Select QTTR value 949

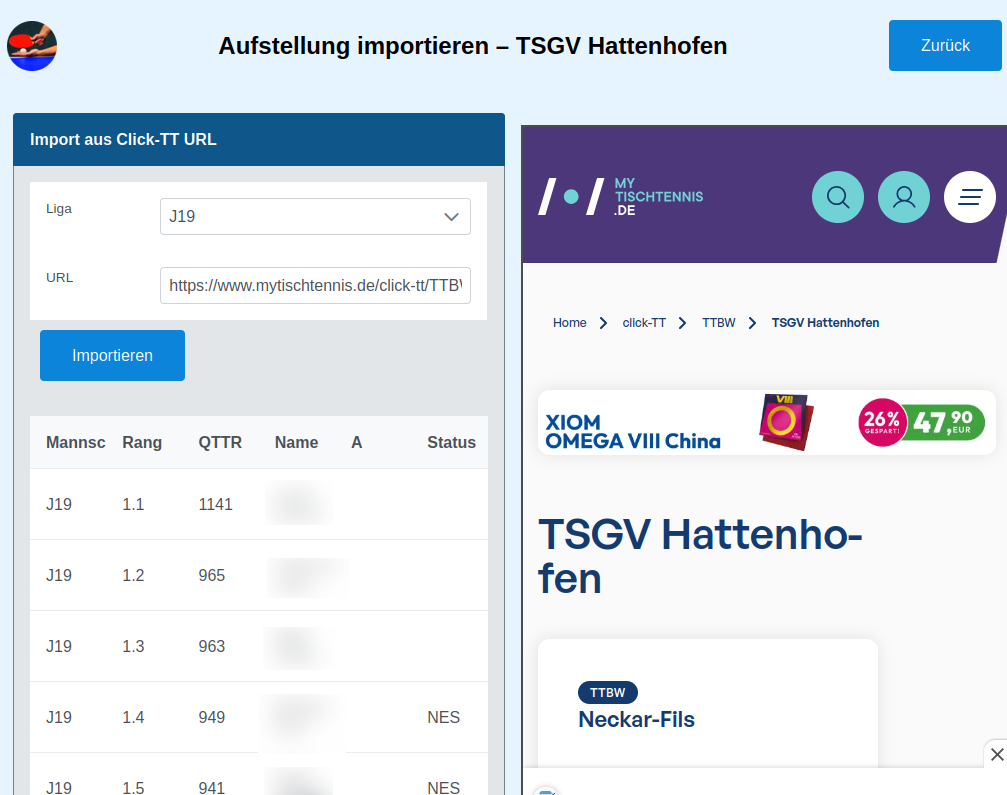[211, 717]
